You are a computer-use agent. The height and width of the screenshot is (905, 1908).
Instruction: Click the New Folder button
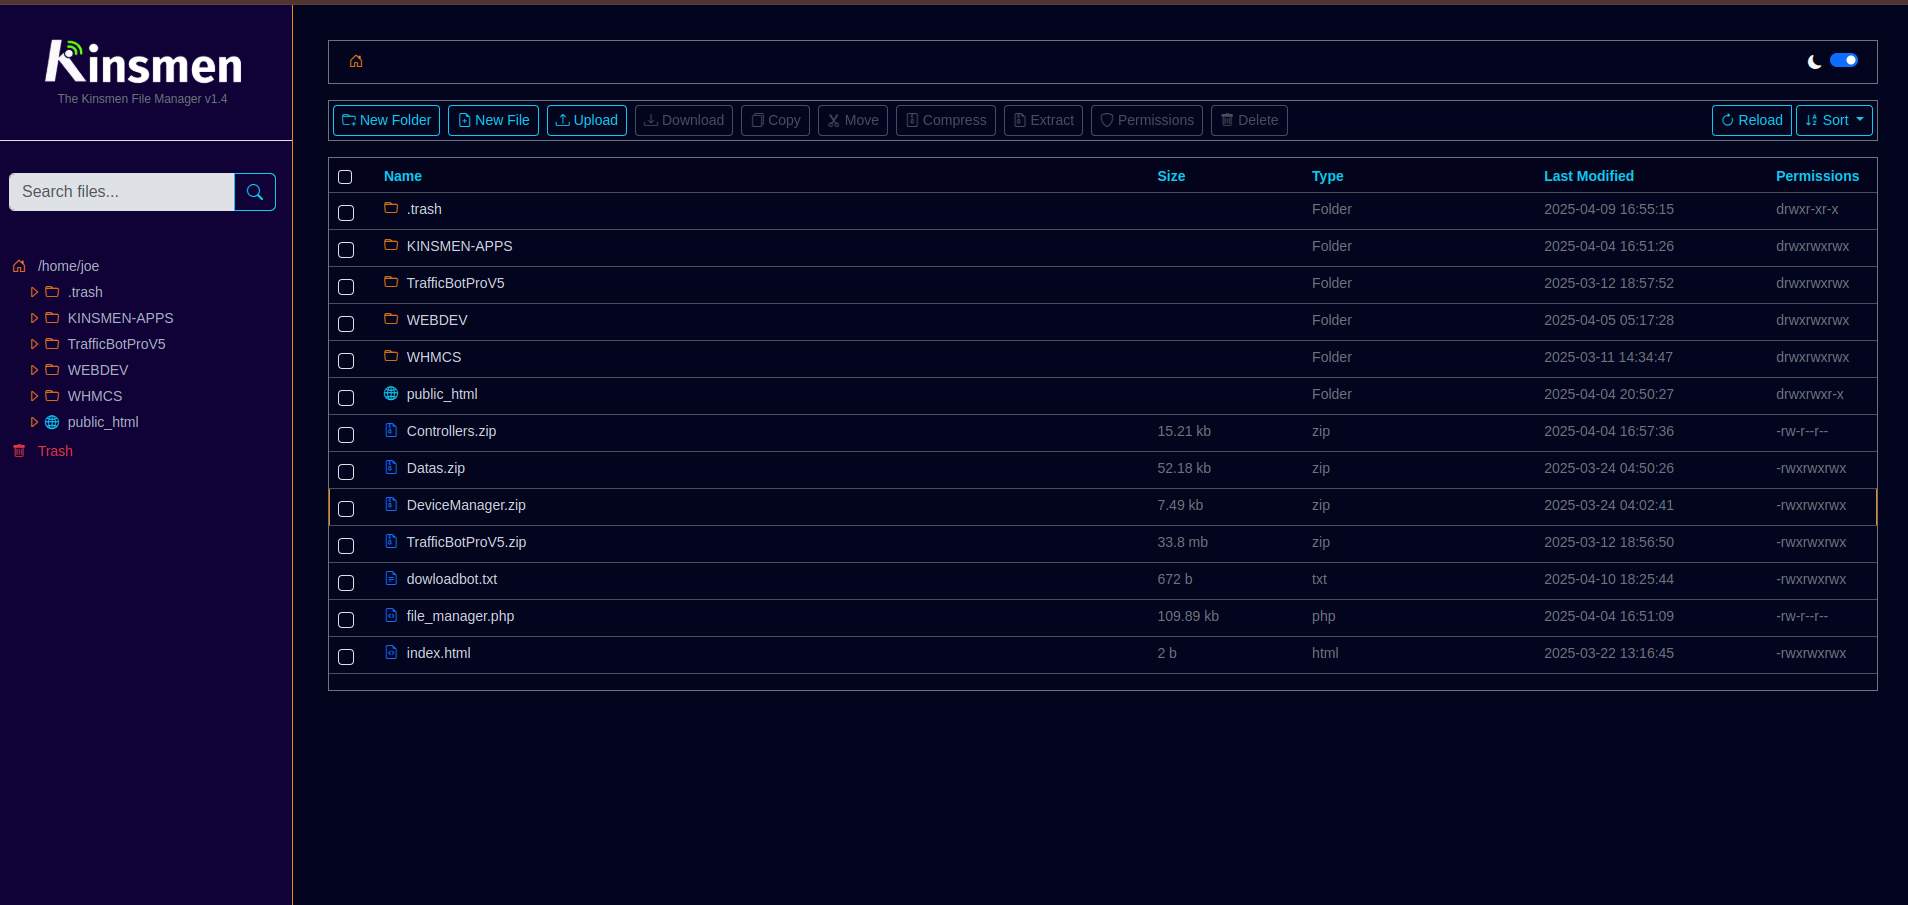[386, 120]
